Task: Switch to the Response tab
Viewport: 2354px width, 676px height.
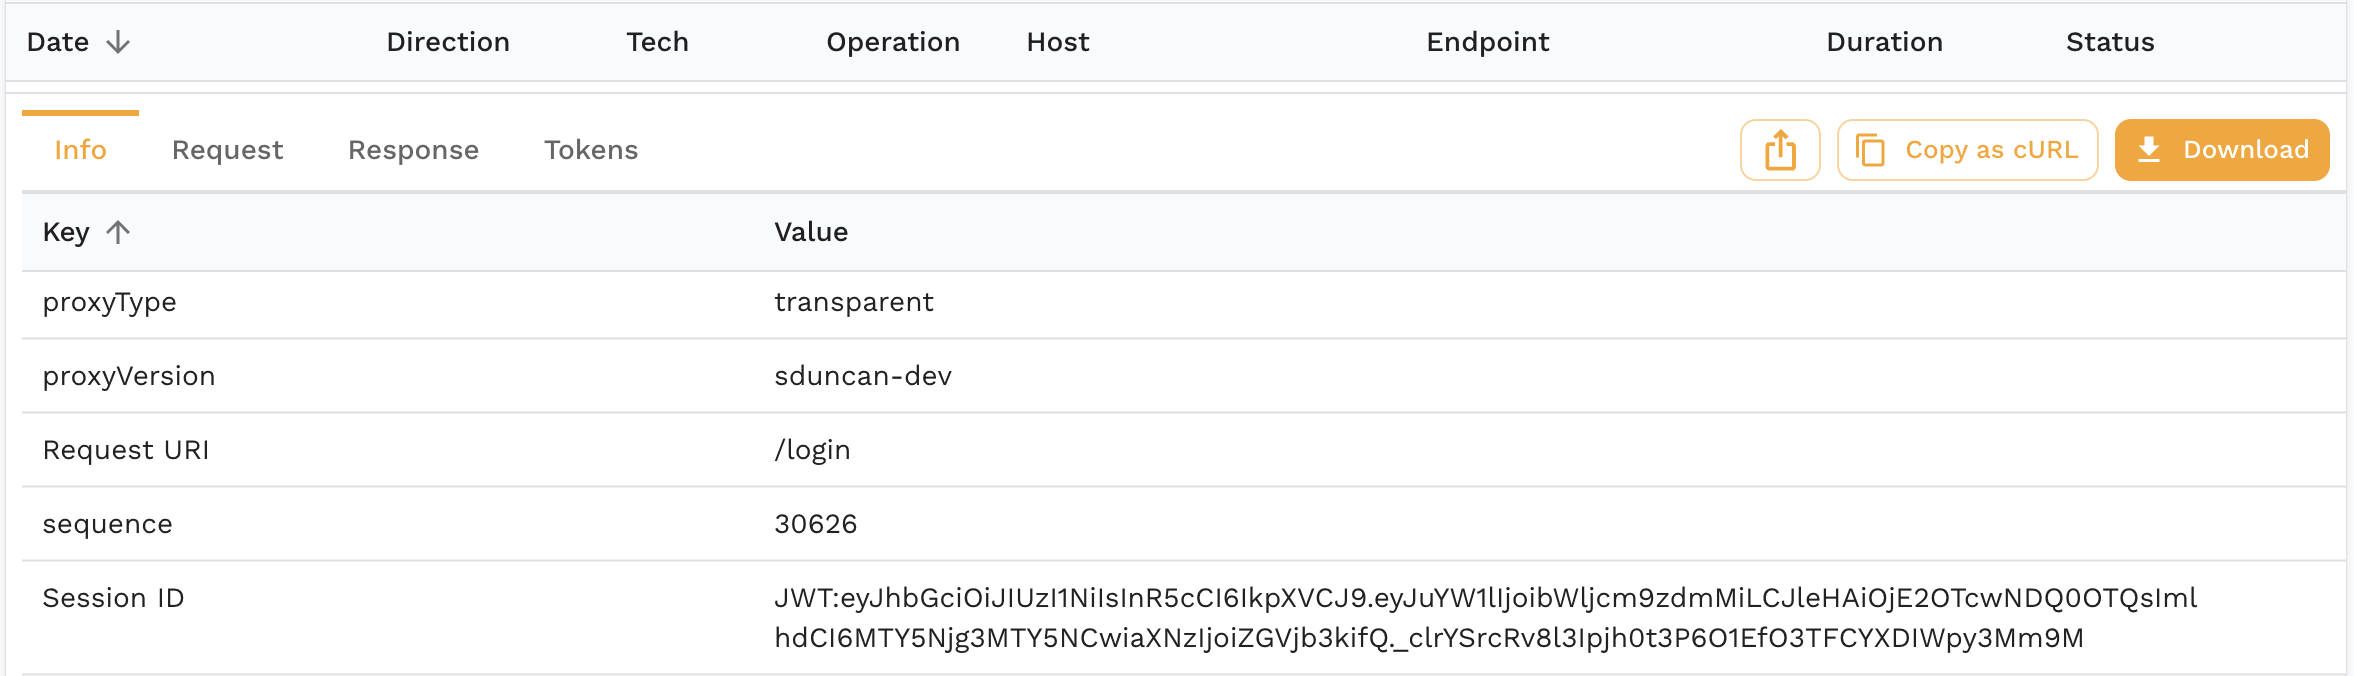Action: [x=413, y=150]
